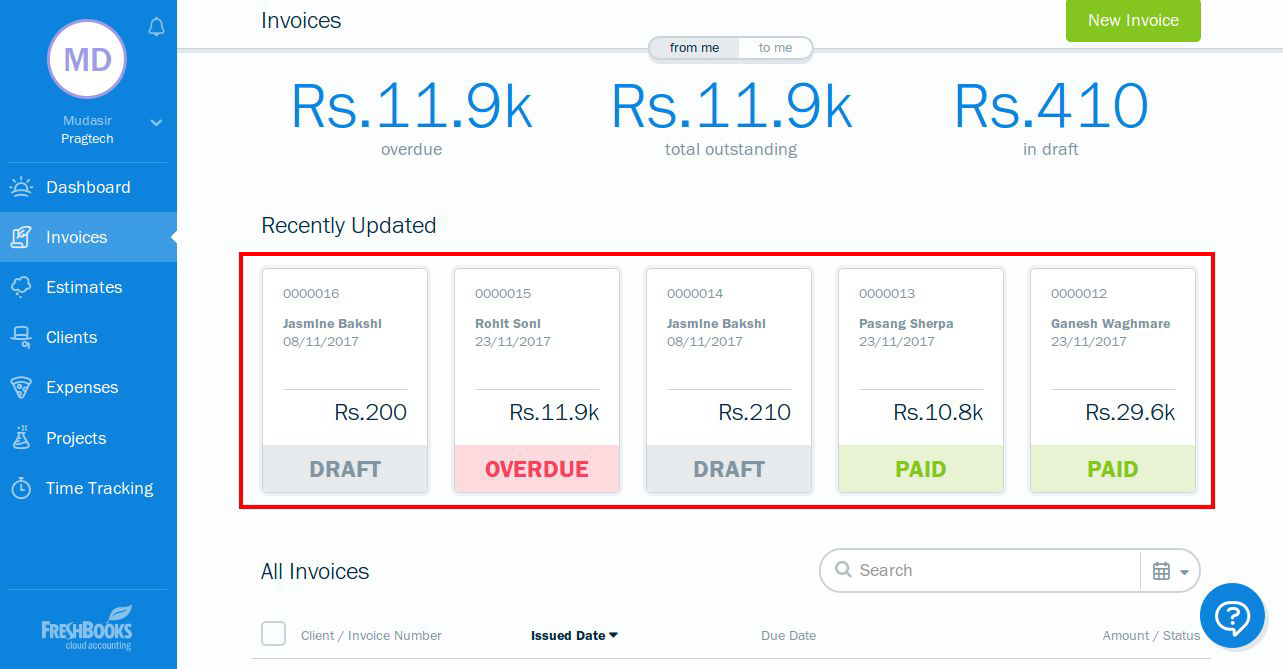Click the Projects flask icon
Viewport: 1283px width, 669px height.
point(21,438)
